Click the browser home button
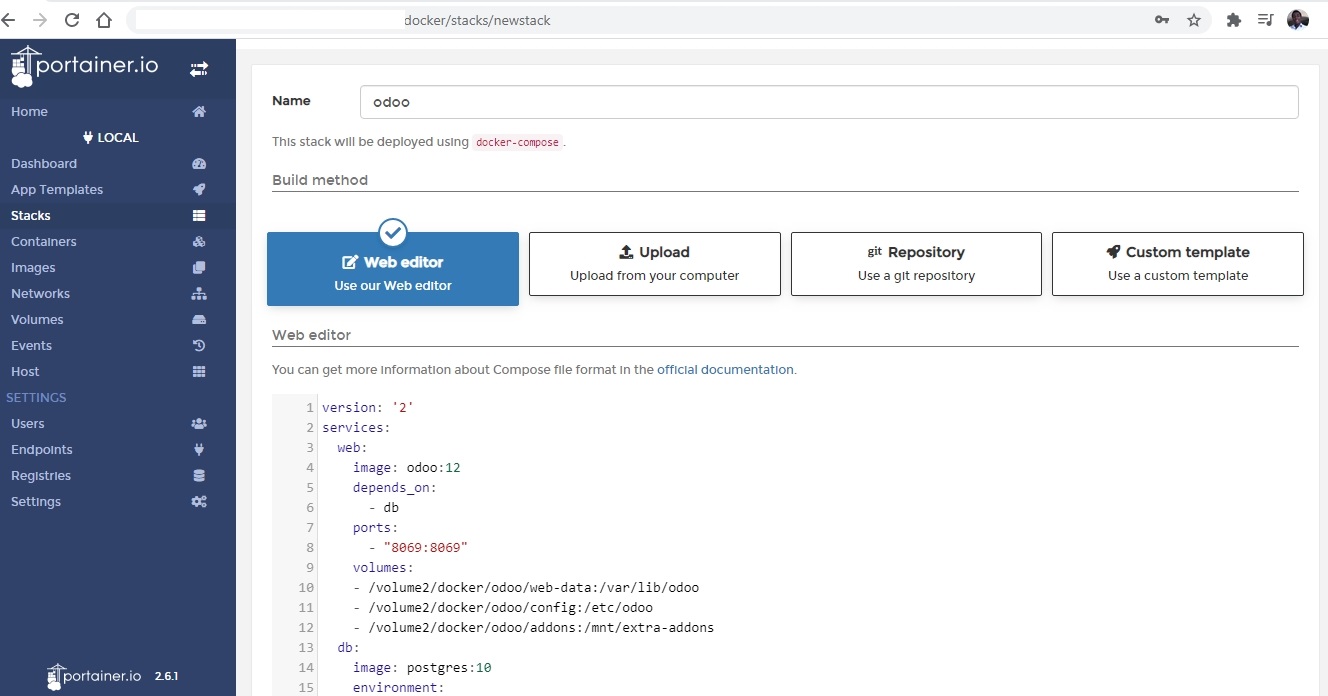The width and height of the screenshot is (1328, 696). [104, 20]
